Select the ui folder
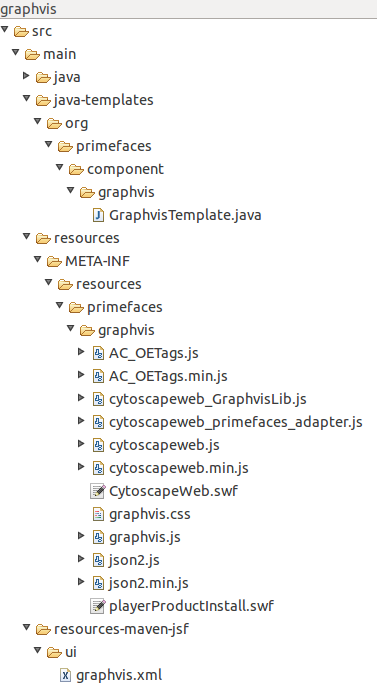The height and width of the screenshot is (694, 377). point(71,652)
